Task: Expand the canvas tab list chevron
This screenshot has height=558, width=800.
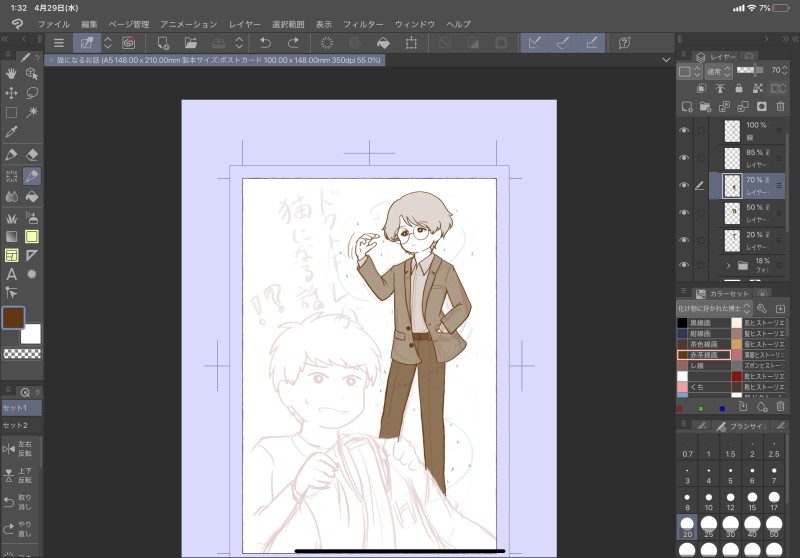Action: pyautogui.click(x=666, y=60)
